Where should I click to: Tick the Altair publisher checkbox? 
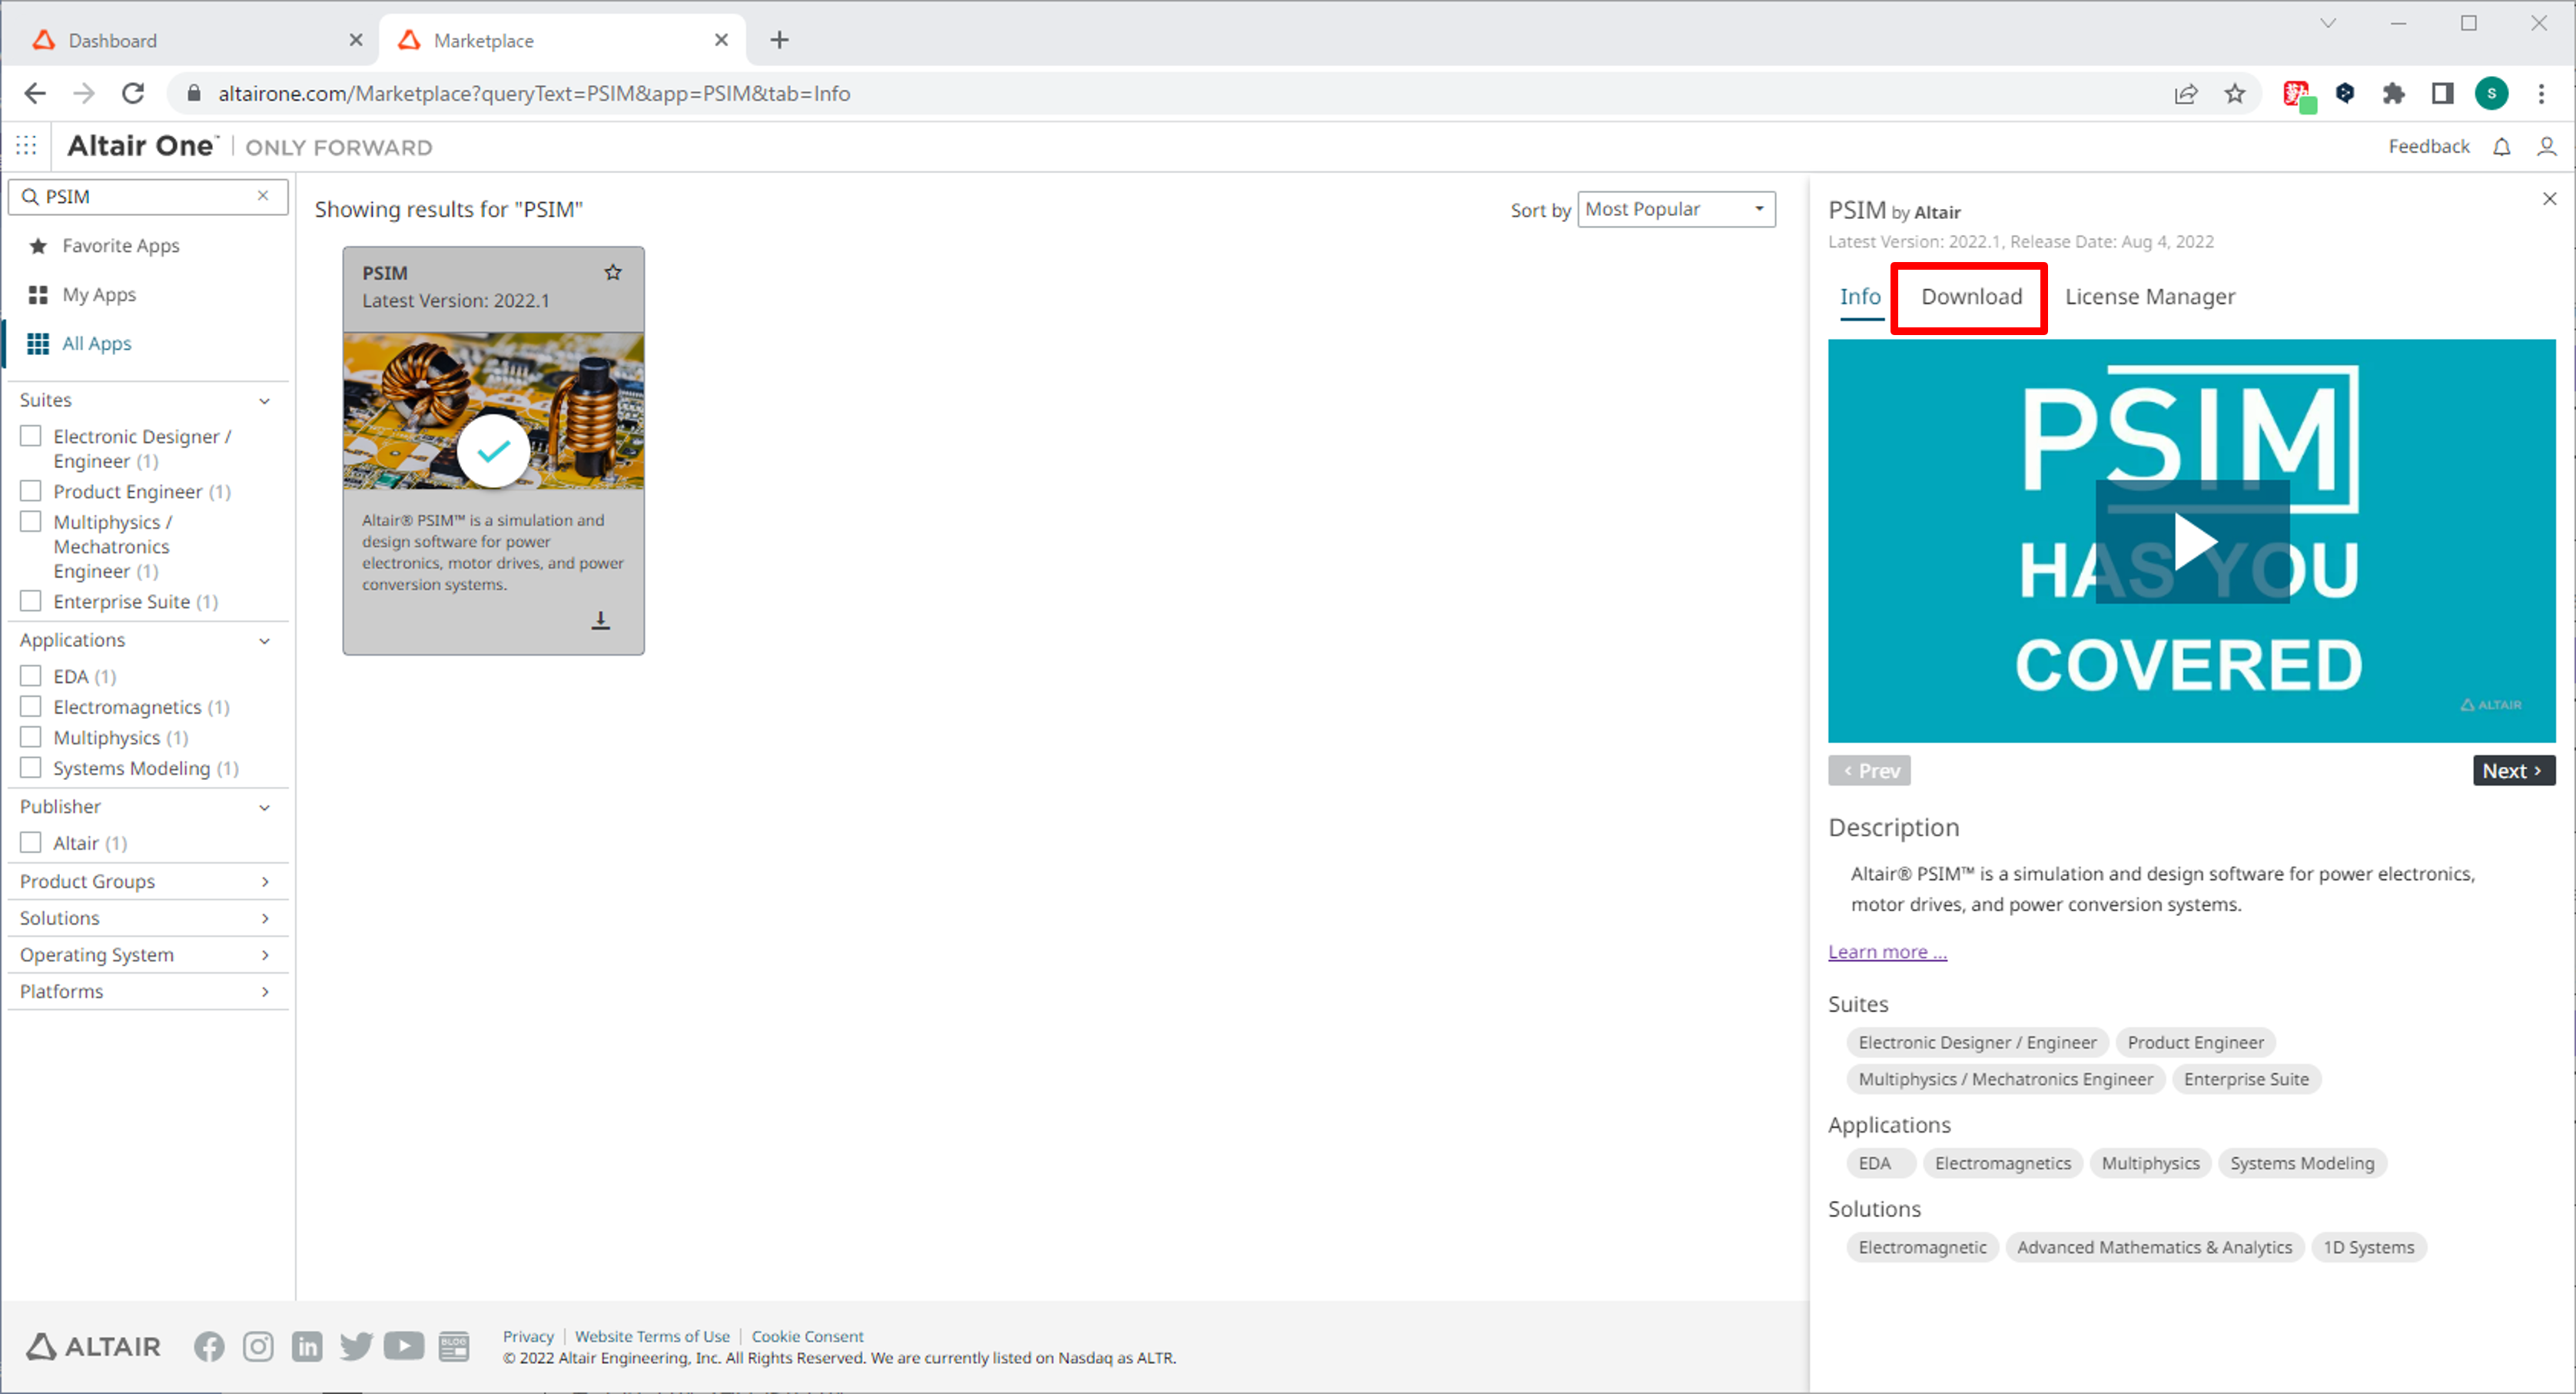31,843
